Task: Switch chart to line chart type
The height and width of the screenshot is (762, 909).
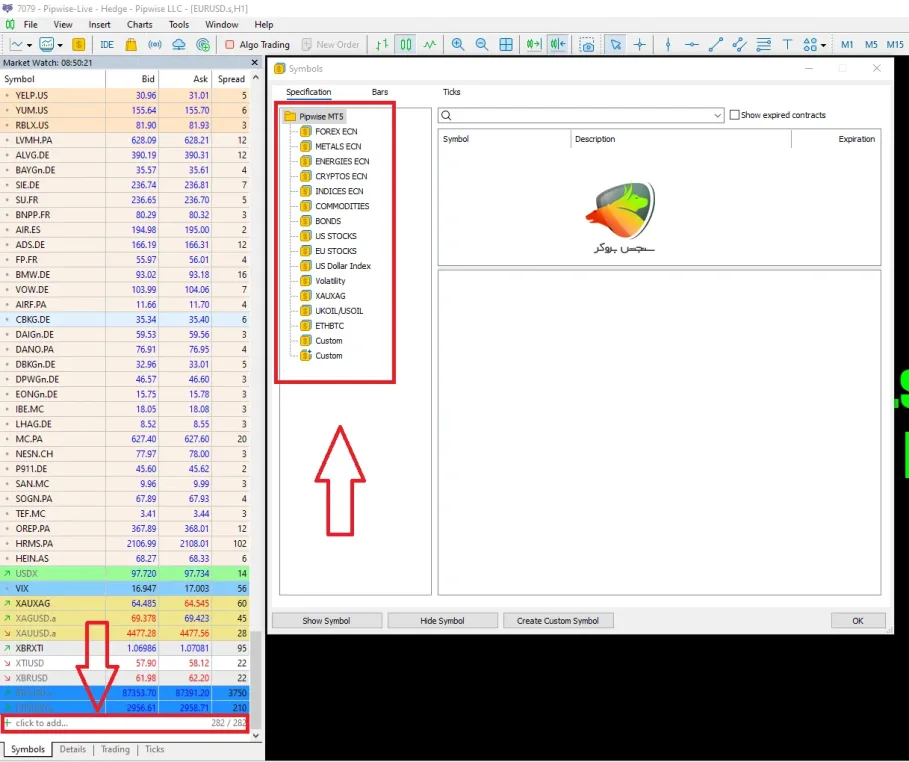Action: pos(430,45)
